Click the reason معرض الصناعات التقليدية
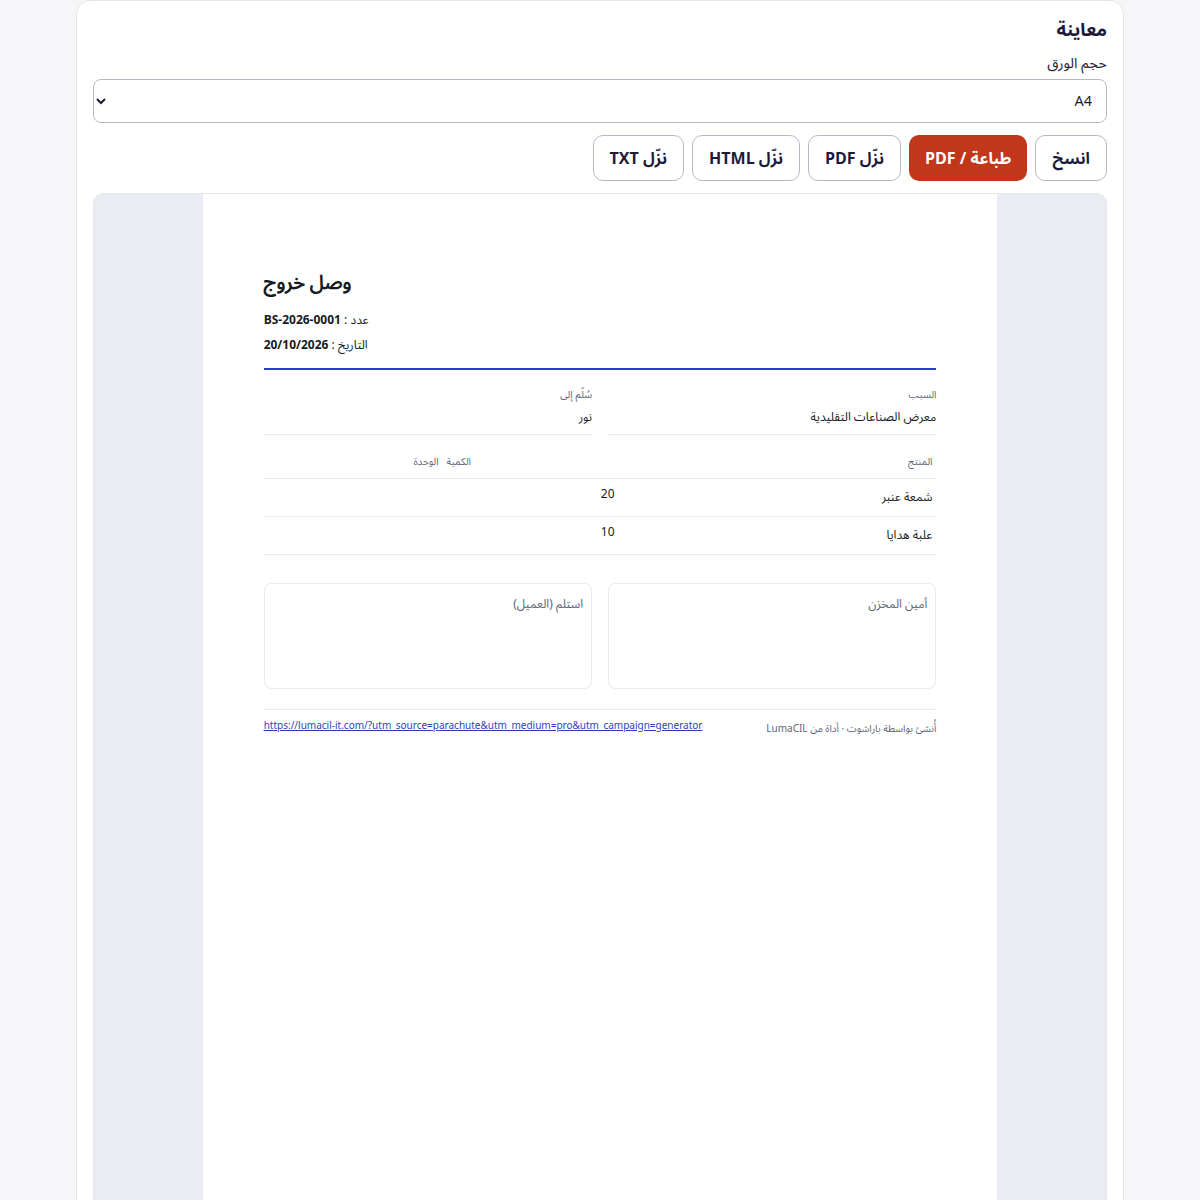Screen dimensions: 1200x1200 click(x=873, y=417)
